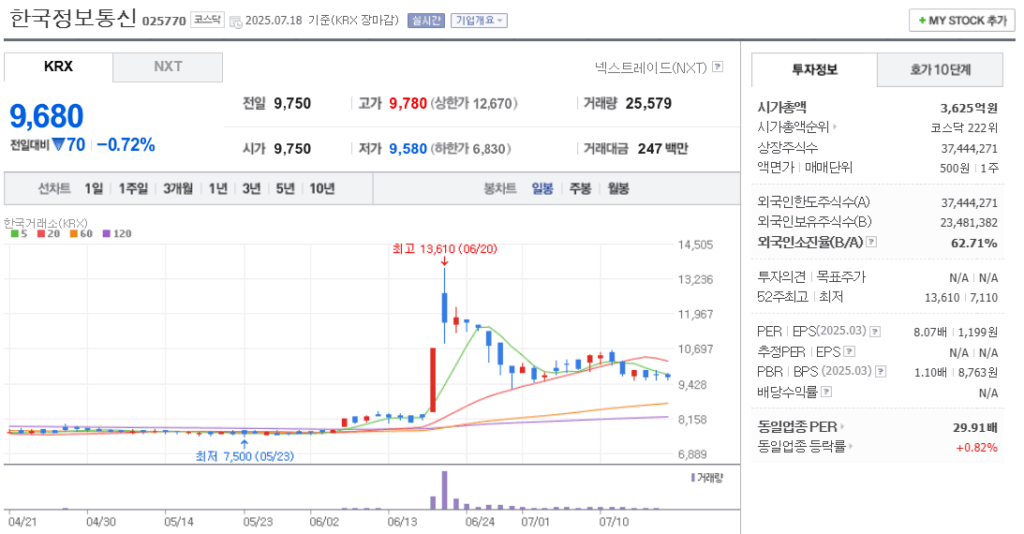Viewport: 1024px width, 534px height.
Task: Click the 거래량 volume legend marker
Action: (x=693, y=478)
